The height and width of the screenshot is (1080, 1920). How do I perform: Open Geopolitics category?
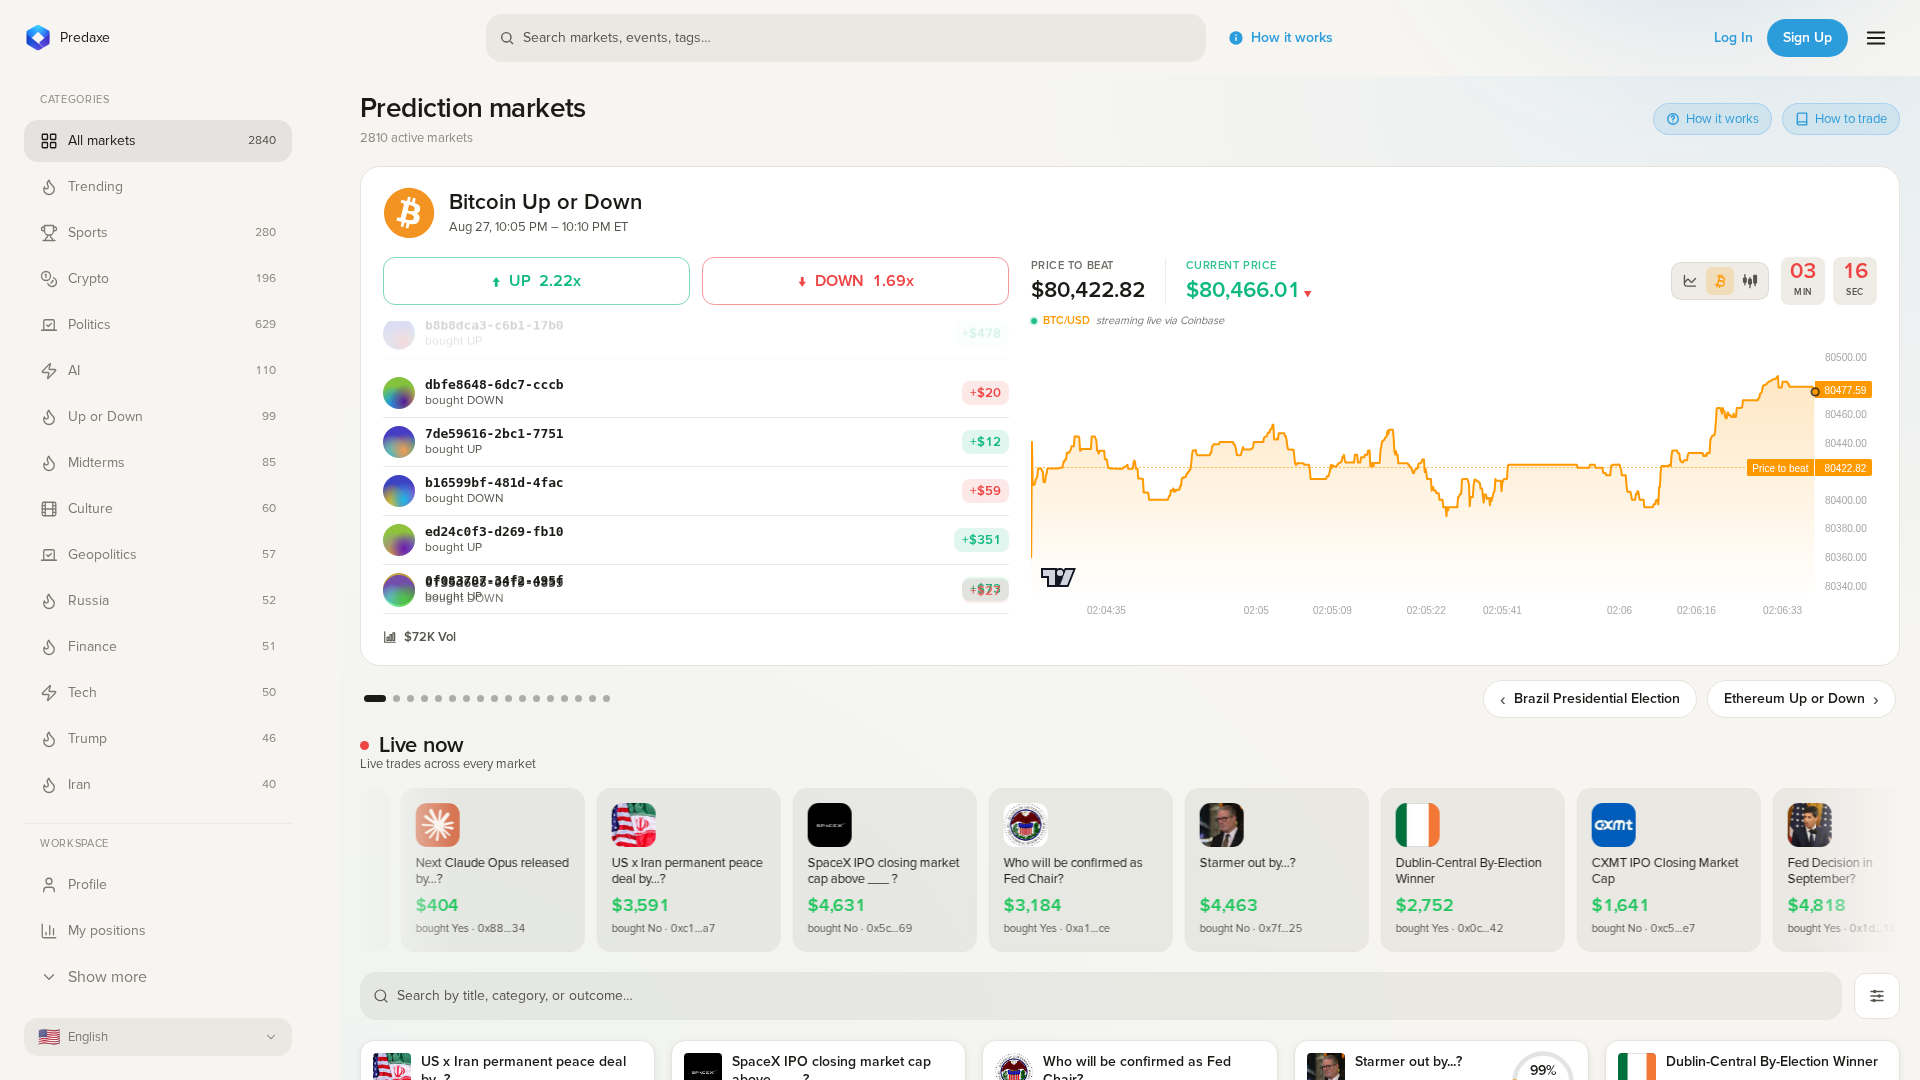click(x=158, y=555)
